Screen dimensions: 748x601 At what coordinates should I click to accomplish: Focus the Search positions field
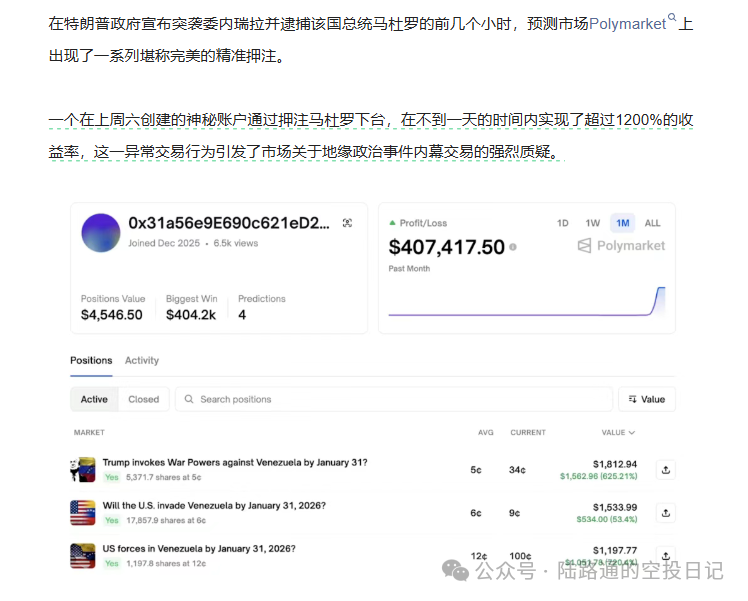394,399
